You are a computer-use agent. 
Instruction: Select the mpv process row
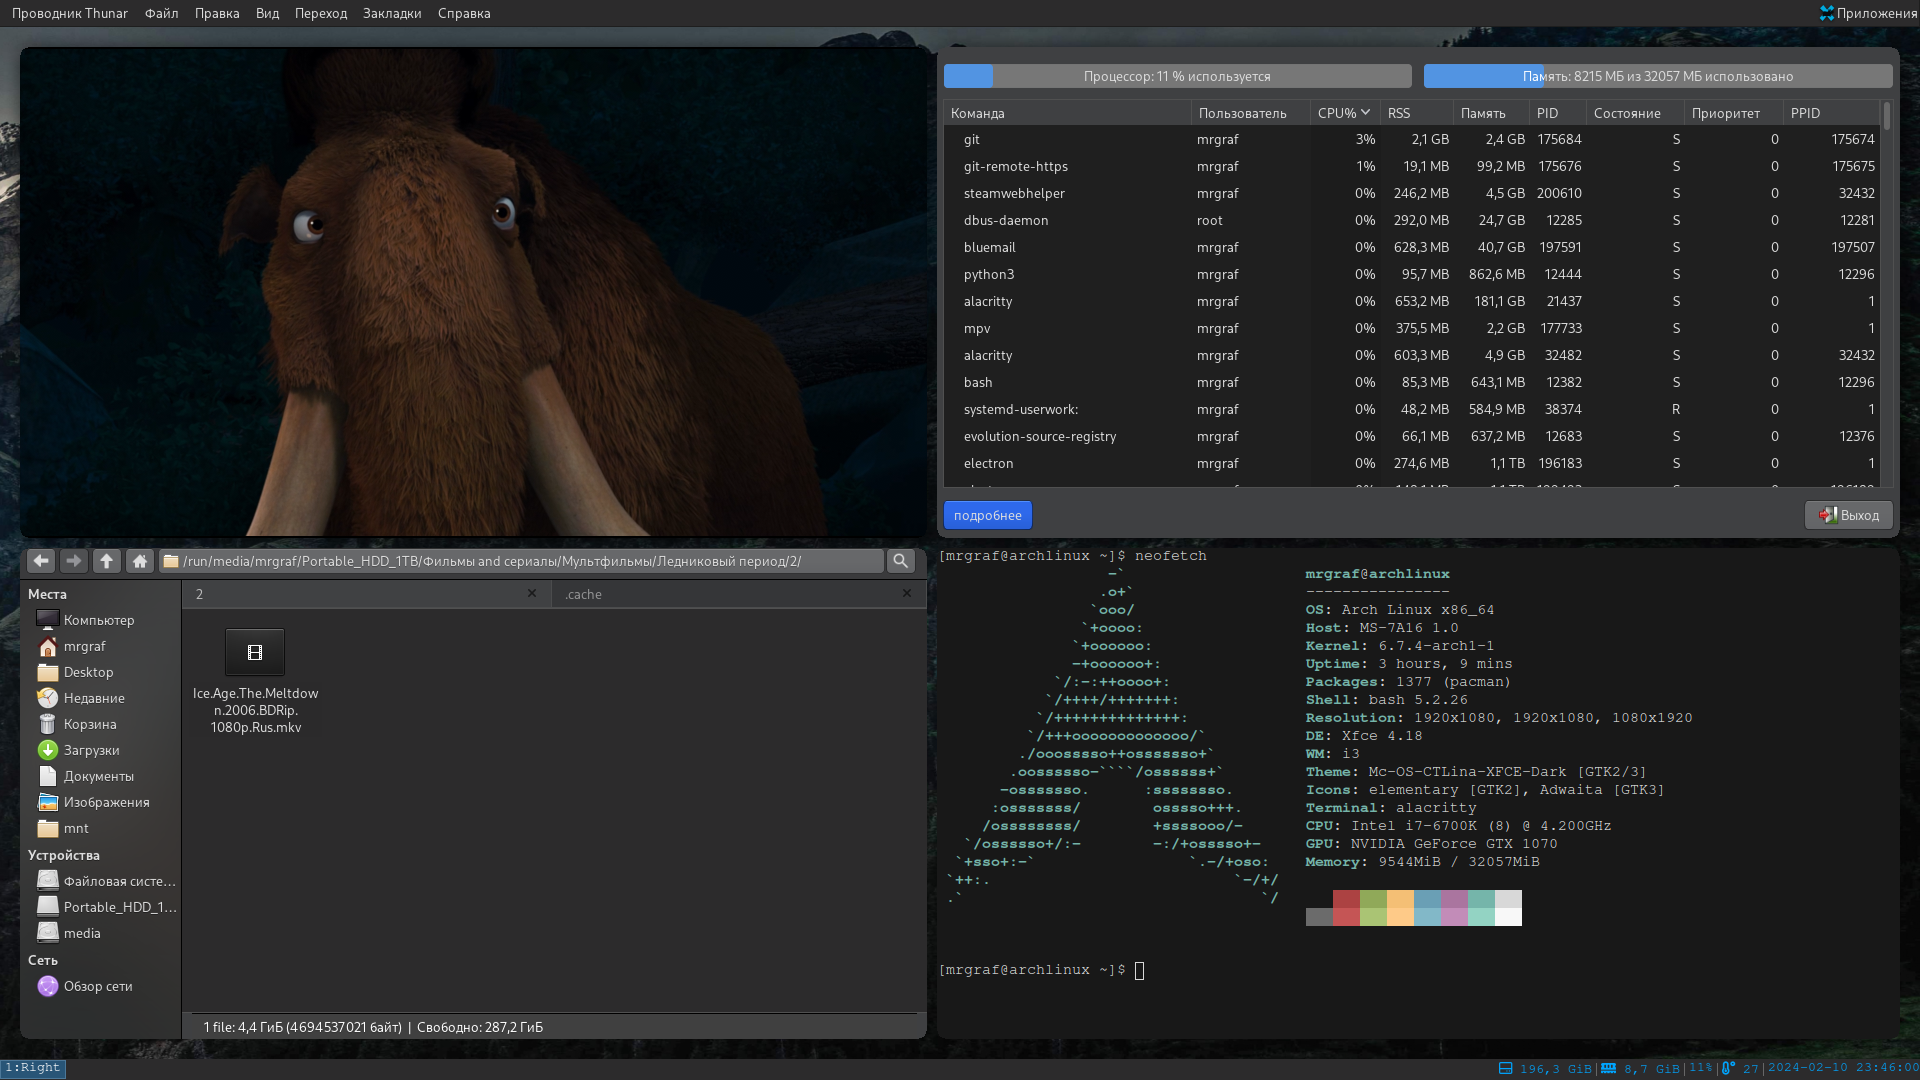pyautogui.click(x=1412, y=328)
